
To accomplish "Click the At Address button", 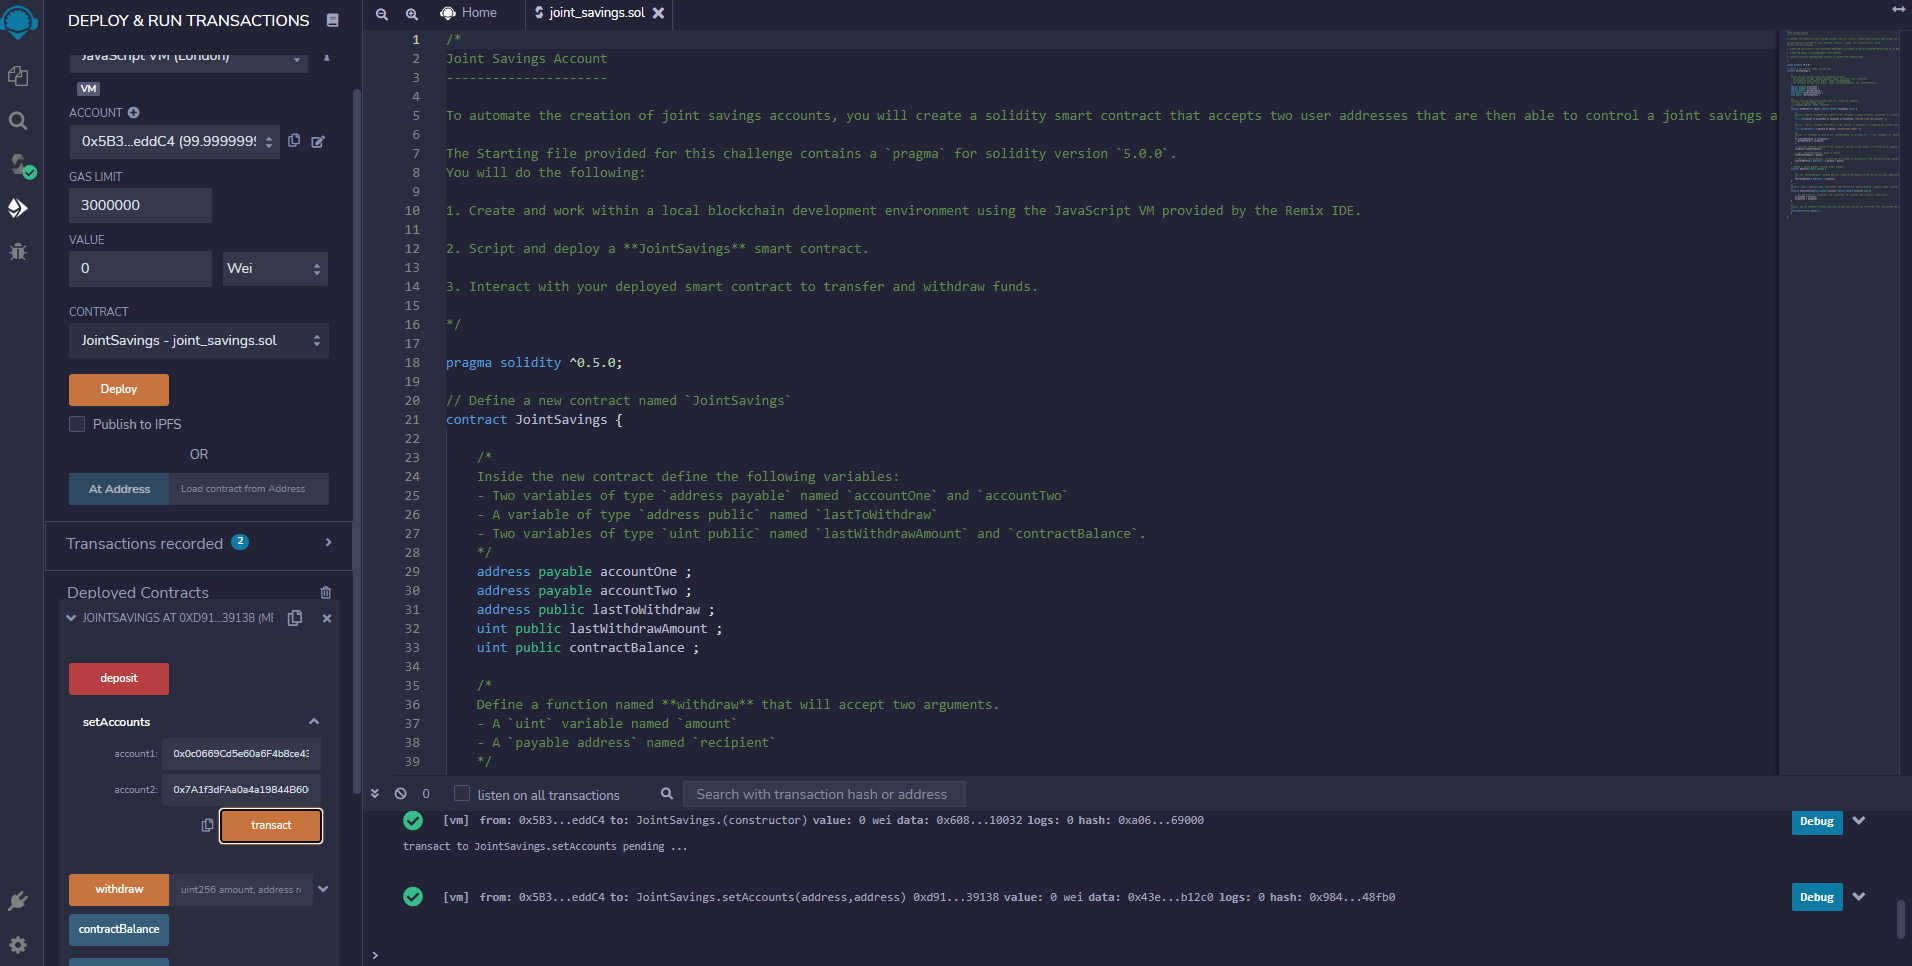I will (x=119, y=489).
